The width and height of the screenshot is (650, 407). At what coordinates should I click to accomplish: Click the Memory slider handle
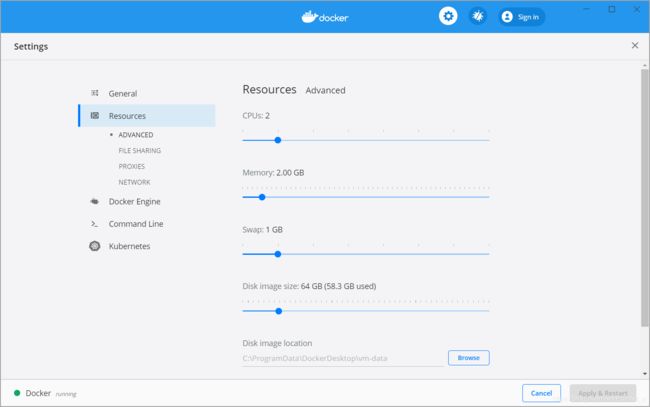[x=262, y=197]
